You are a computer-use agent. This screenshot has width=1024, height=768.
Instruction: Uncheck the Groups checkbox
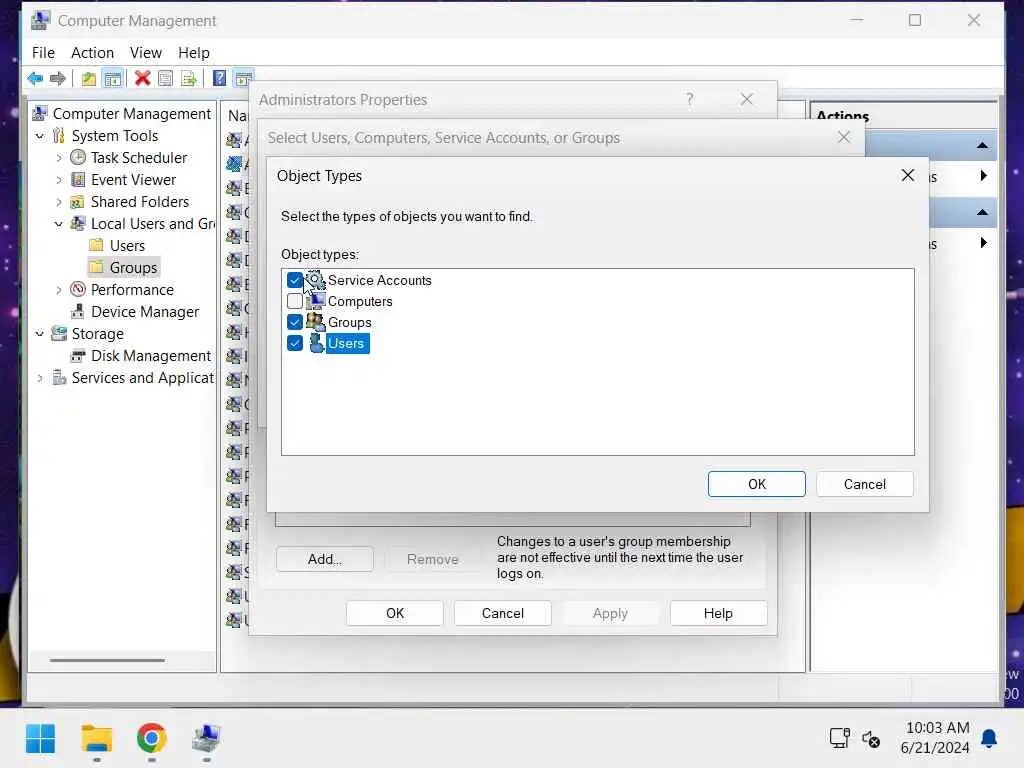coord(295,322)
